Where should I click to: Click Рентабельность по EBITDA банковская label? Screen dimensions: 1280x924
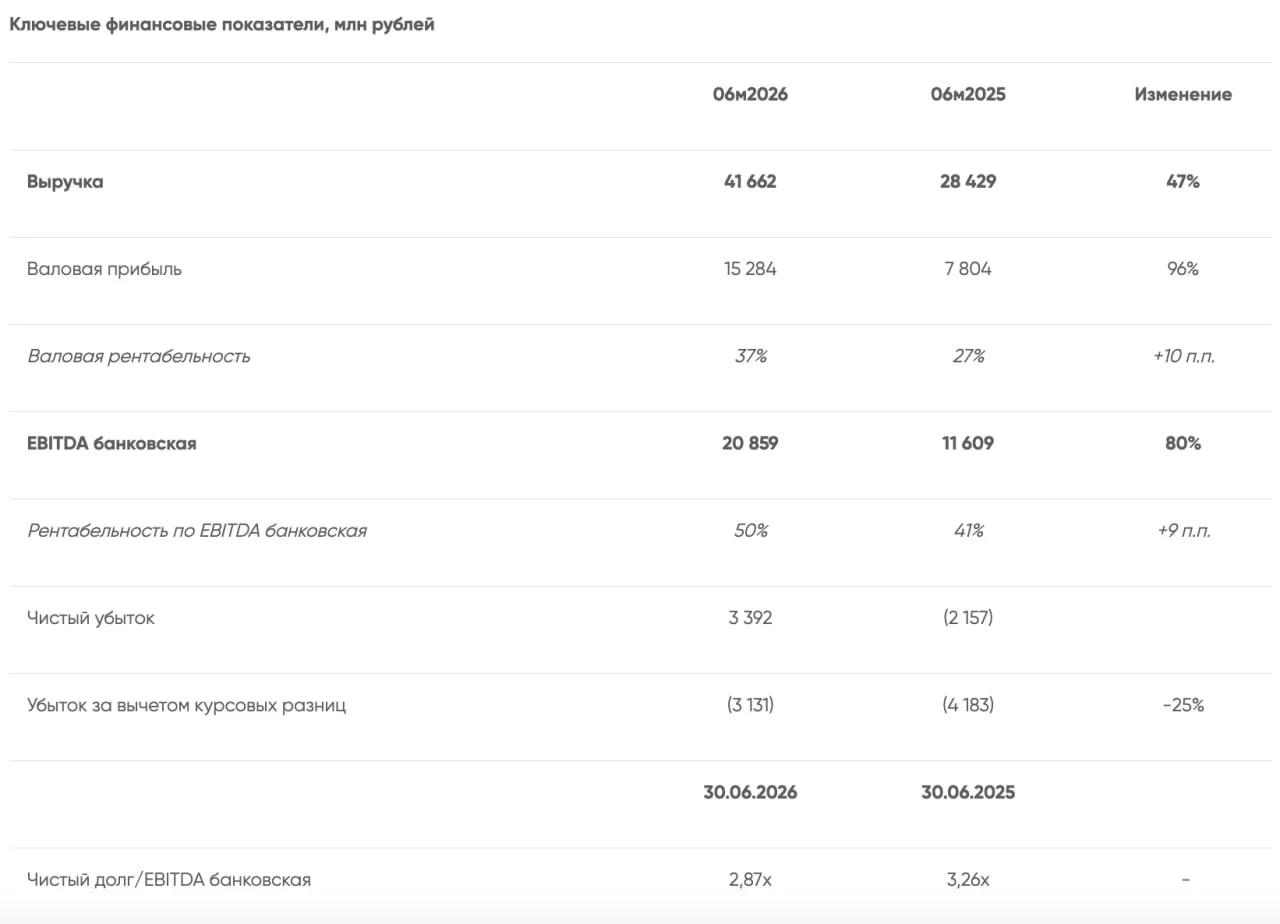[197, 530]
